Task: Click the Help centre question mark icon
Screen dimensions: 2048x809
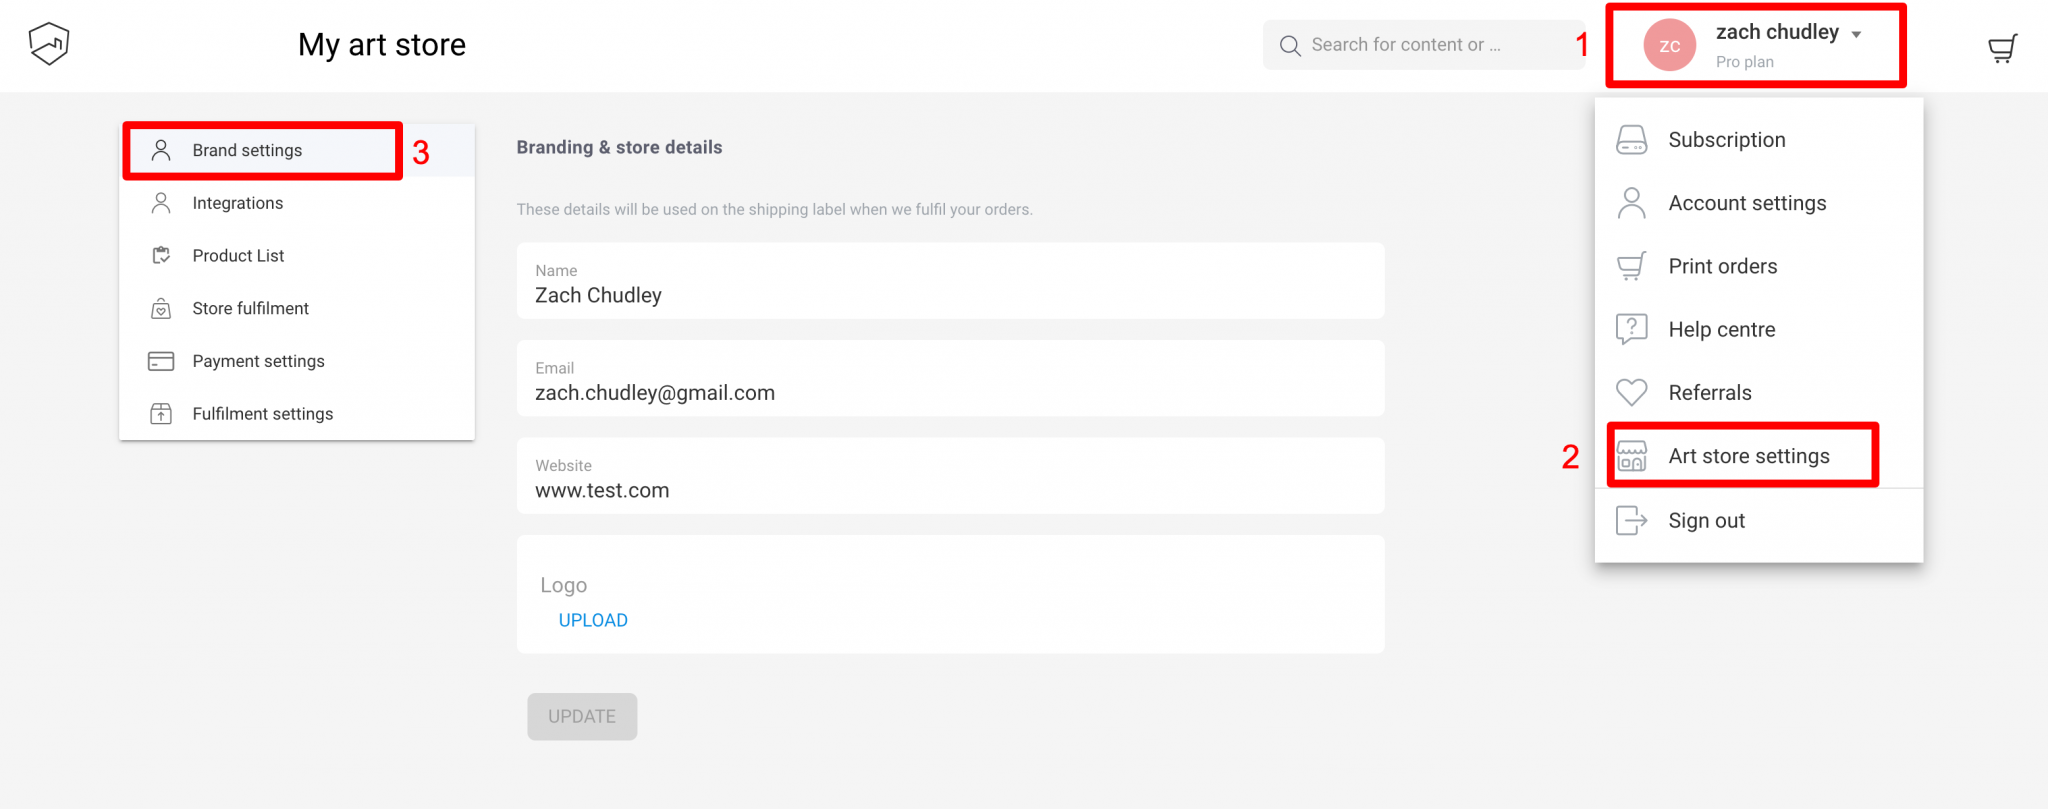Action: (1631, 329)
